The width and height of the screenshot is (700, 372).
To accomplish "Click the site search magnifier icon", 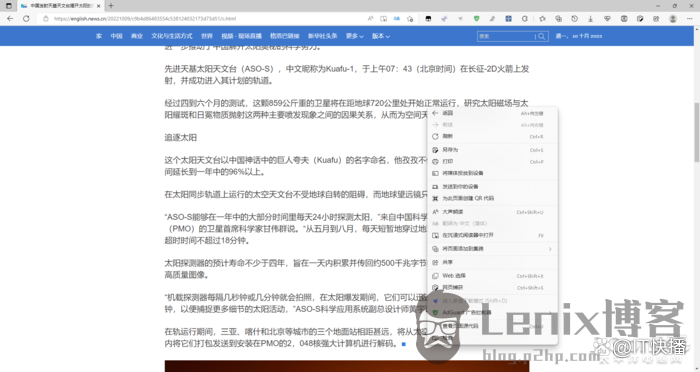I will pyautogui.click(x=542, y=36).
